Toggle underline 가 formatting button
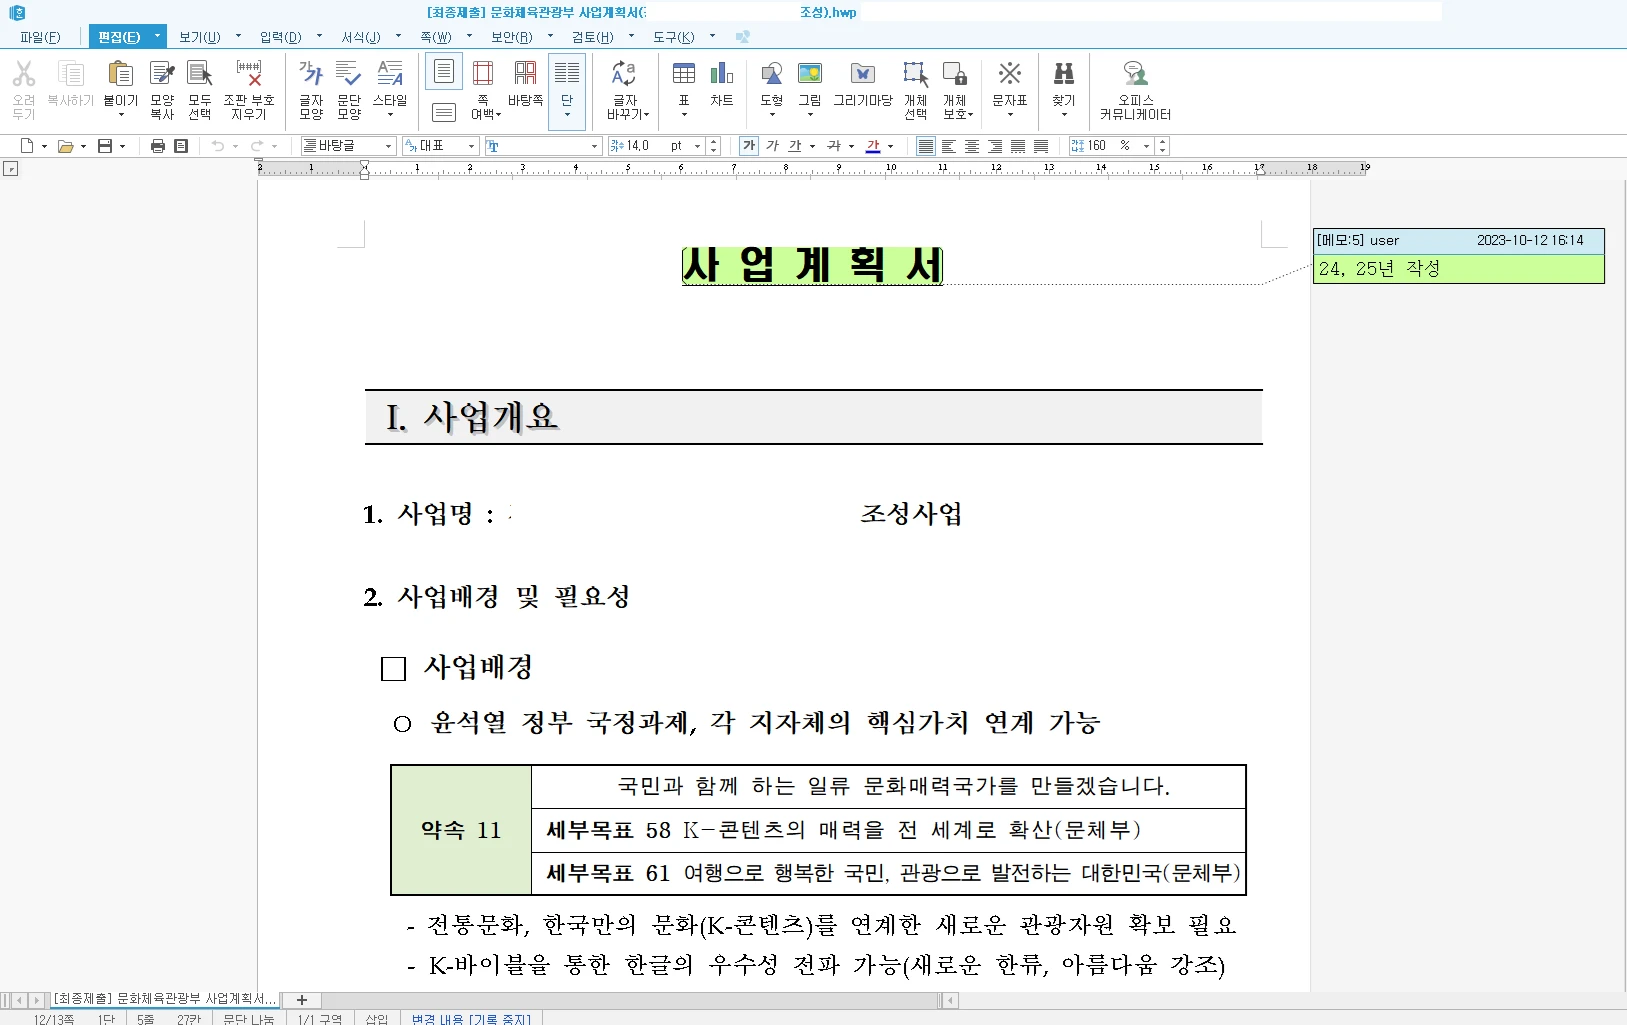The height and width of the screenshot is (1025, 1627). pyautogui.click(x=795, y=146)
